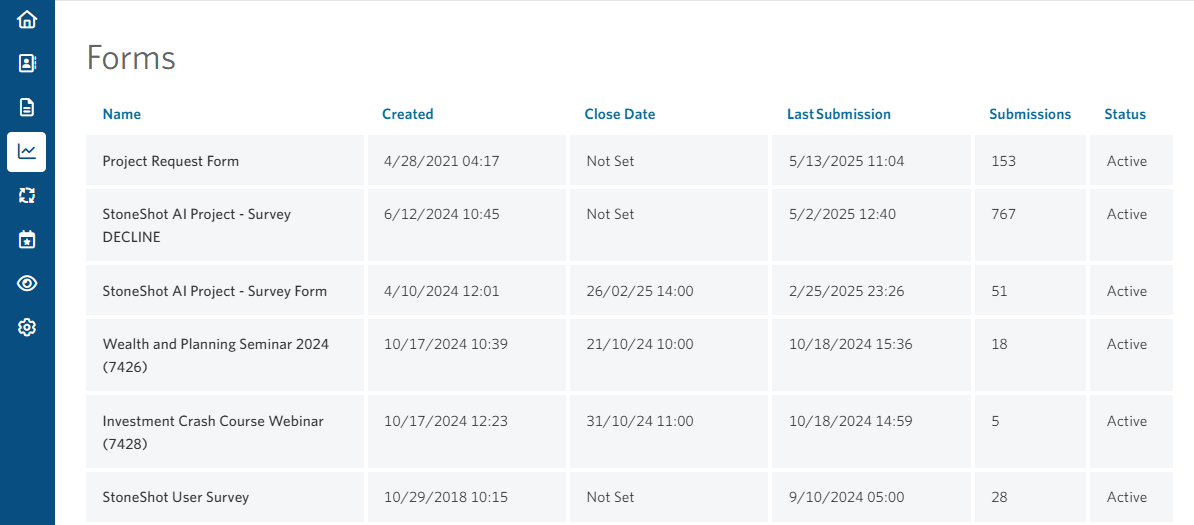The image size is (1194, 525).
Task: Open the Contacts icon in sidebar
Action: [27, 63]
